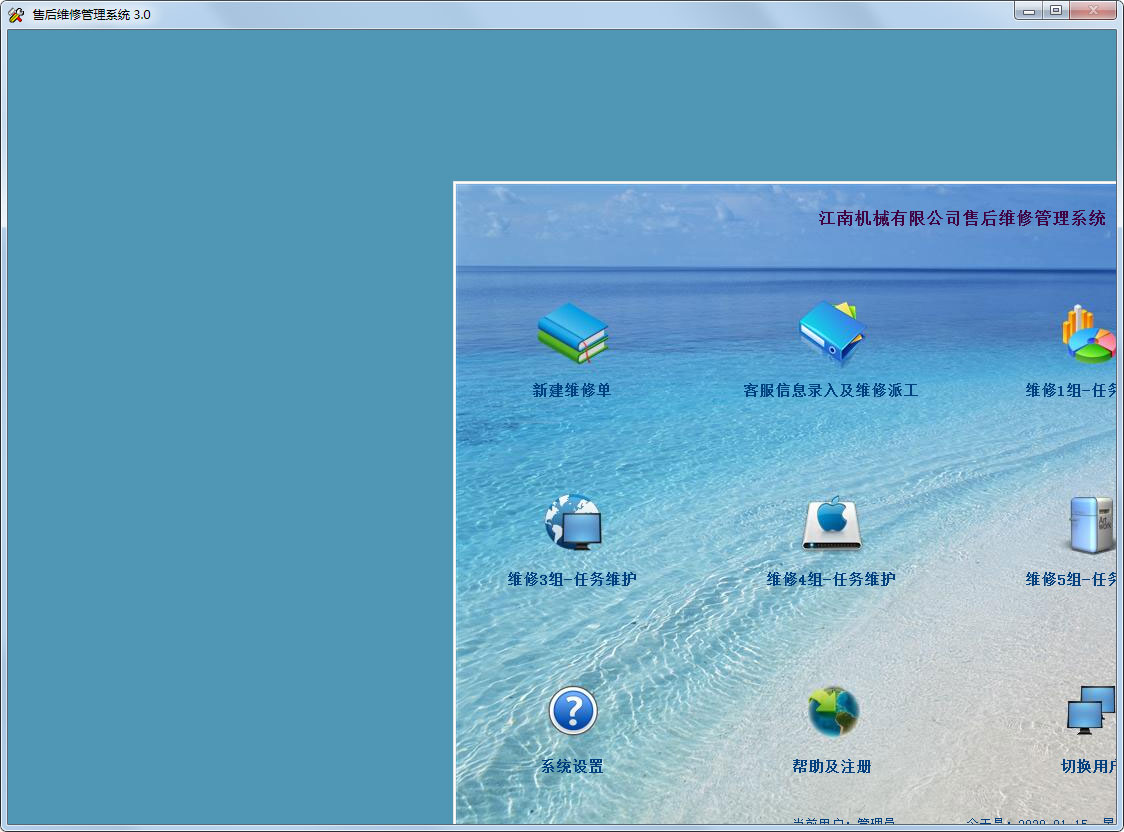1124x832 pixels.
Task: Click the 新建维修单 text label
Action: [571, 391]
